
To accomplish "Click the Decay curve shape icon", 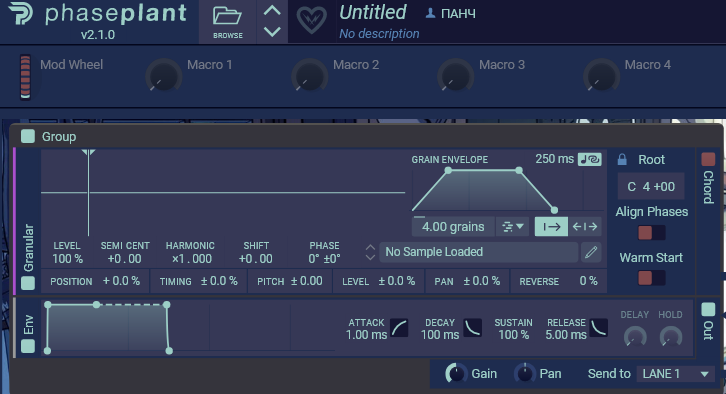I will tap(472, 328).
